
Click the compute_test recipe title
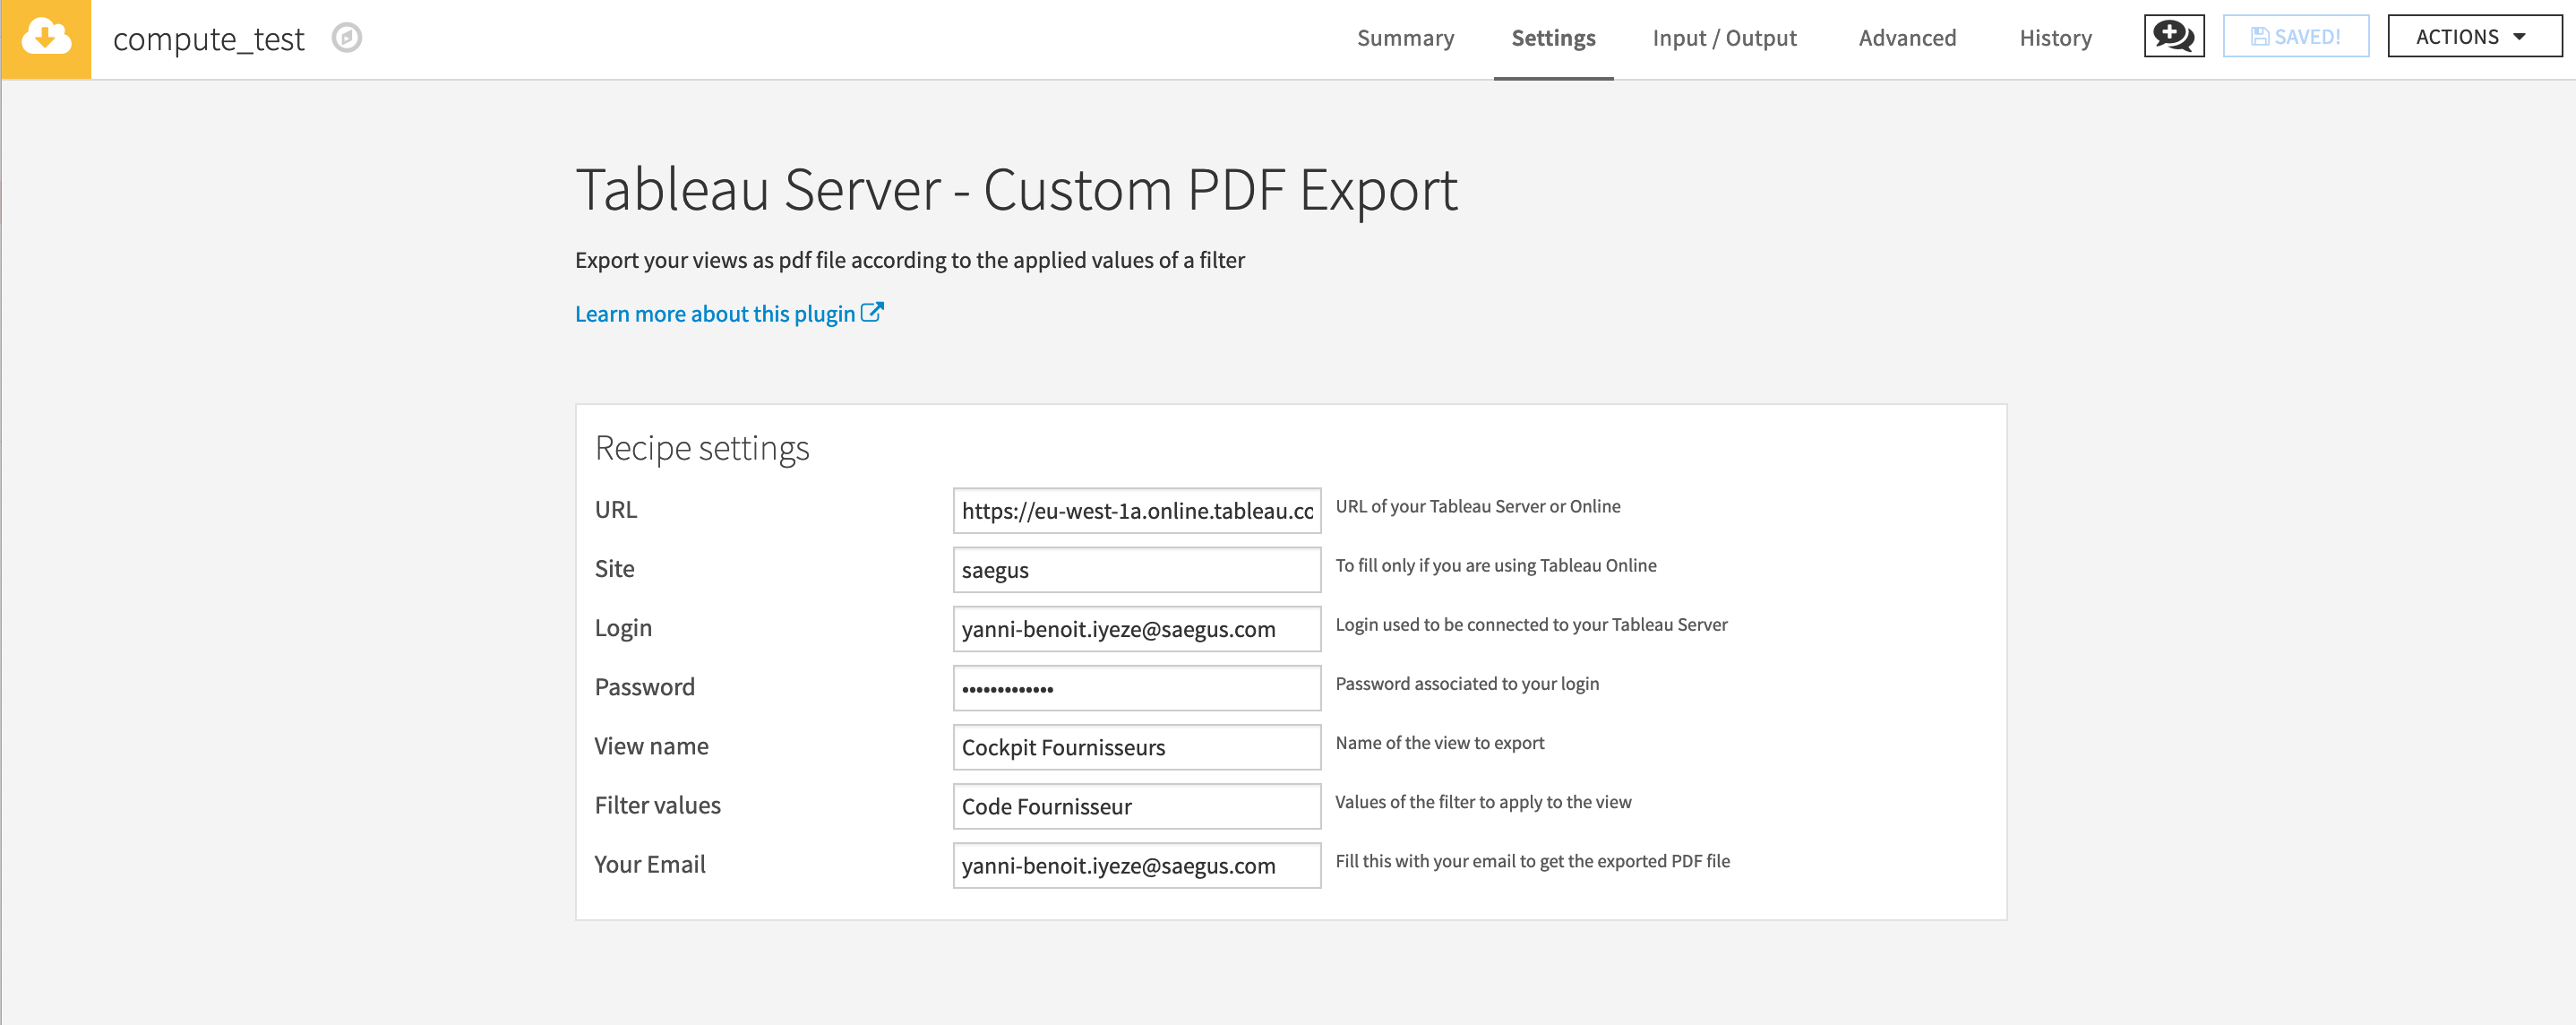coord(208,39)
